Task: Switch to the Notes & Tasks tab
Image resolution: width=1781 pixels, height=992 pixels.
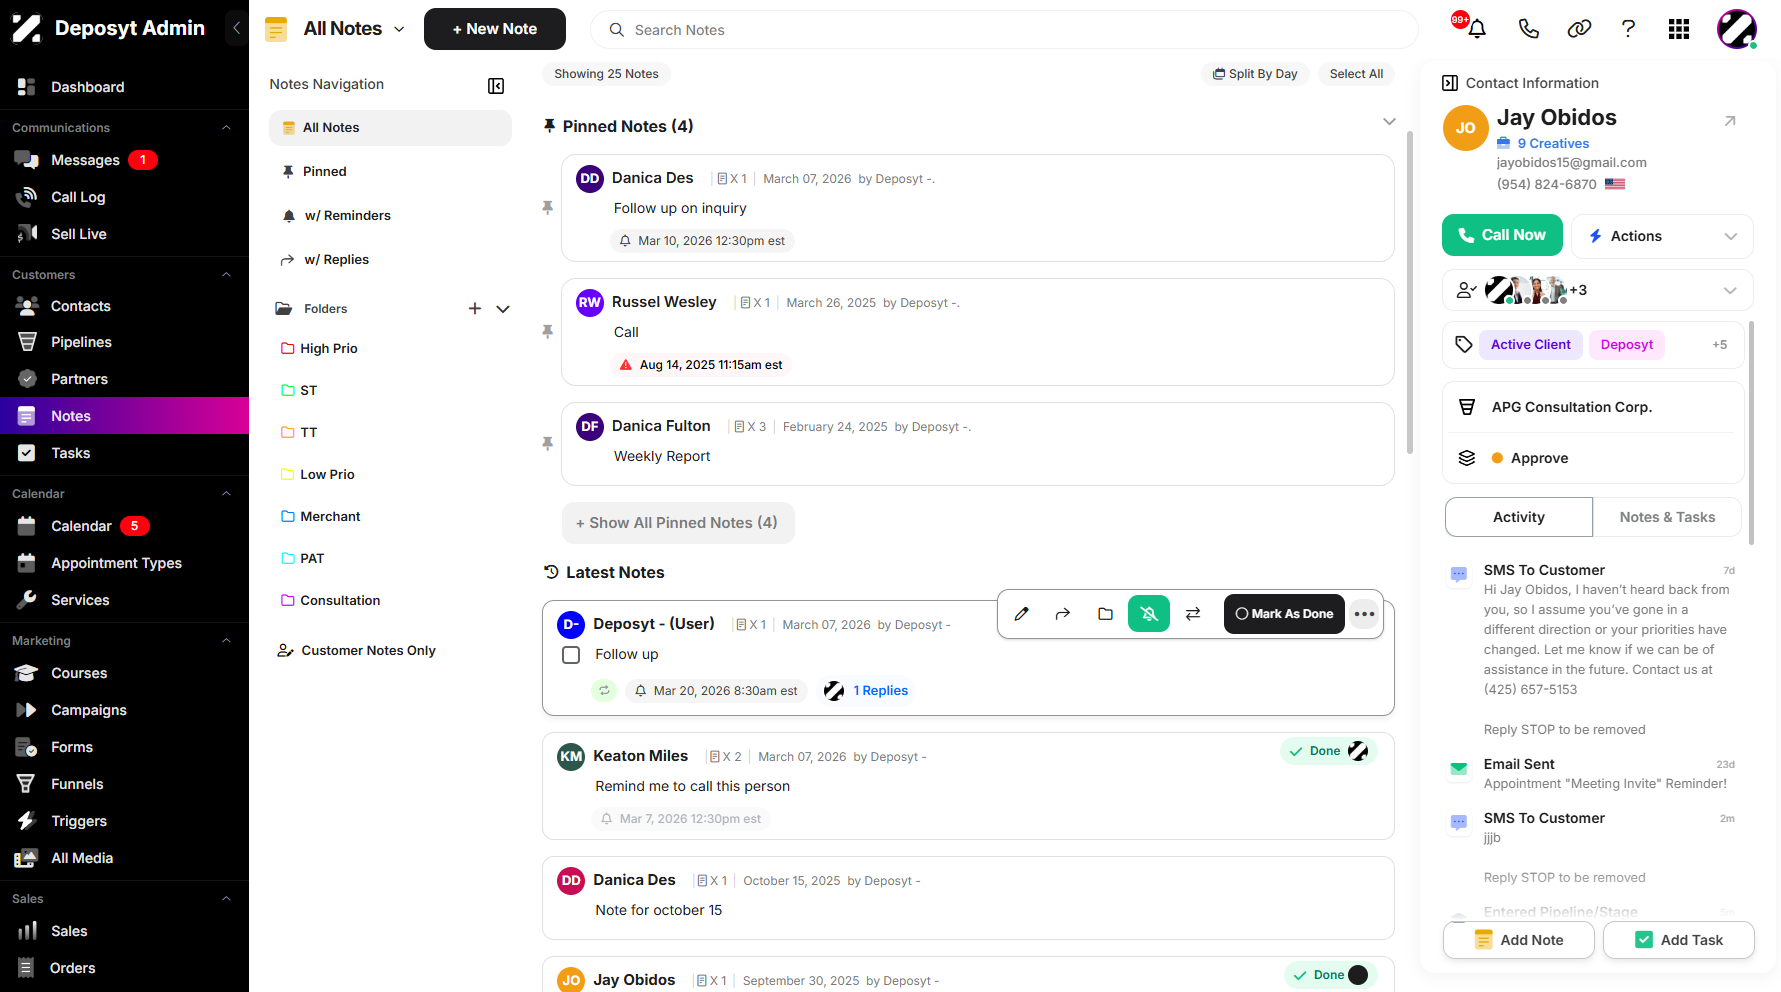Action: click(1667, 517)
